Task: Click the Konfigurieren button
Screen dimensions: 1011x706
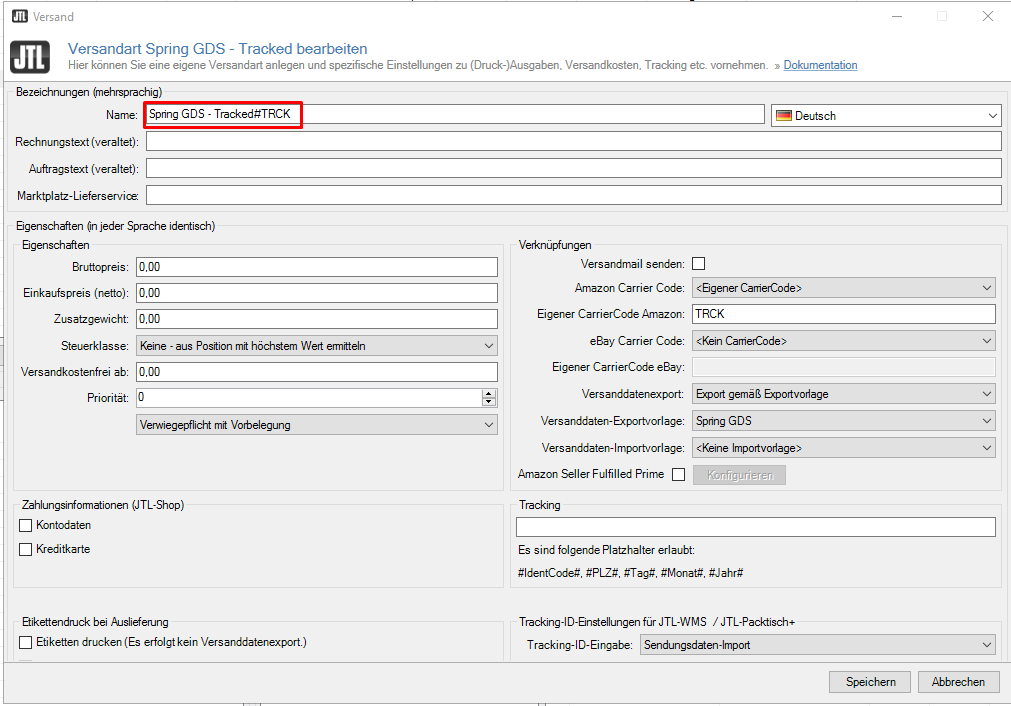Action: click(x=740, y=475)
